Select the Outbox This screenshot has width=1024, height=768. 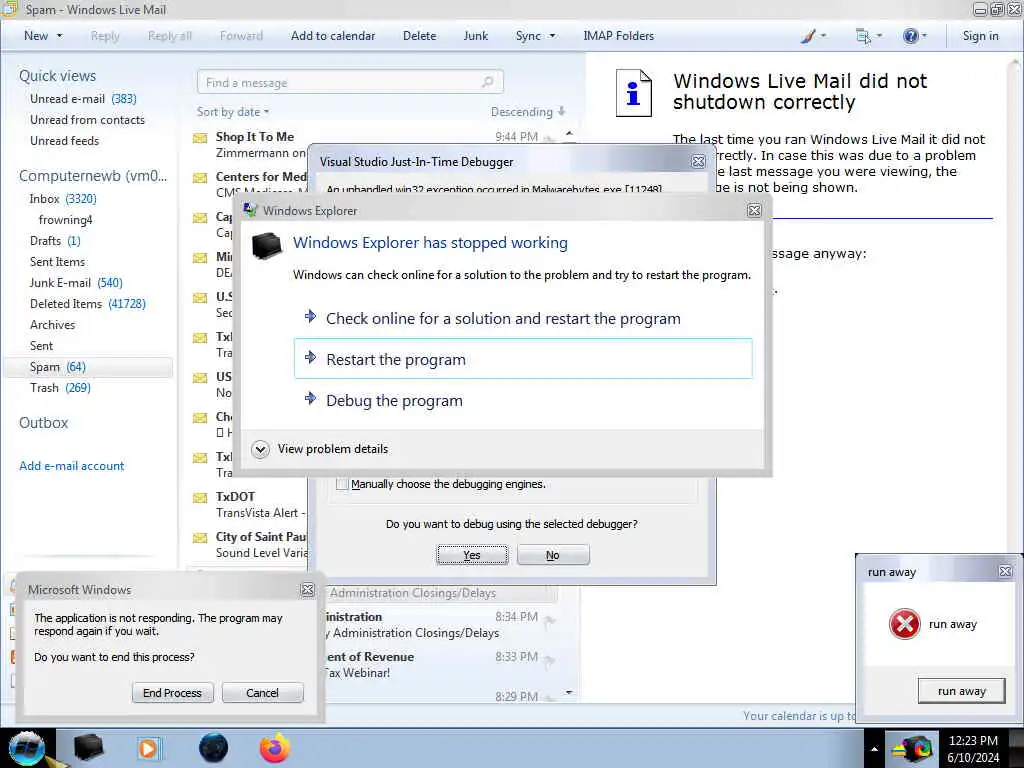point(43,423)
